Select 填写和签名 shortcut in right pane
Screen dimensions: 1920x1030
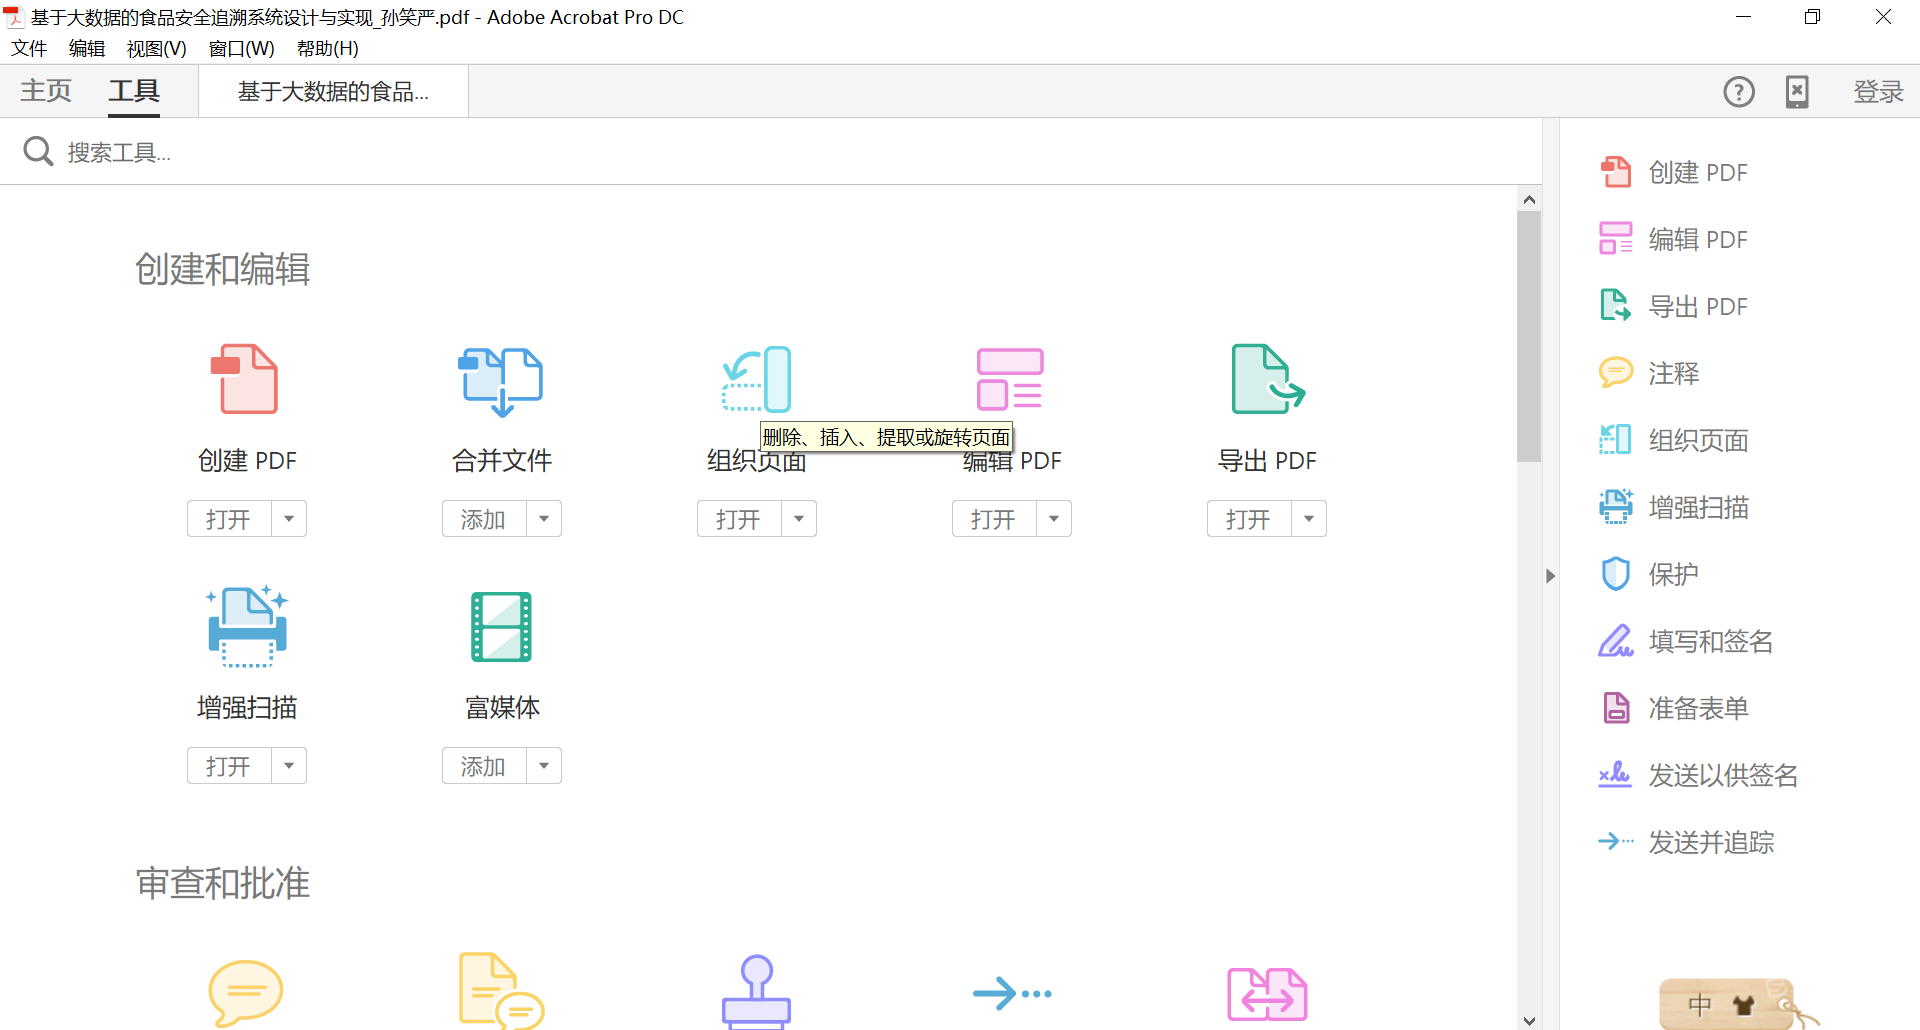pos(1685,641)
